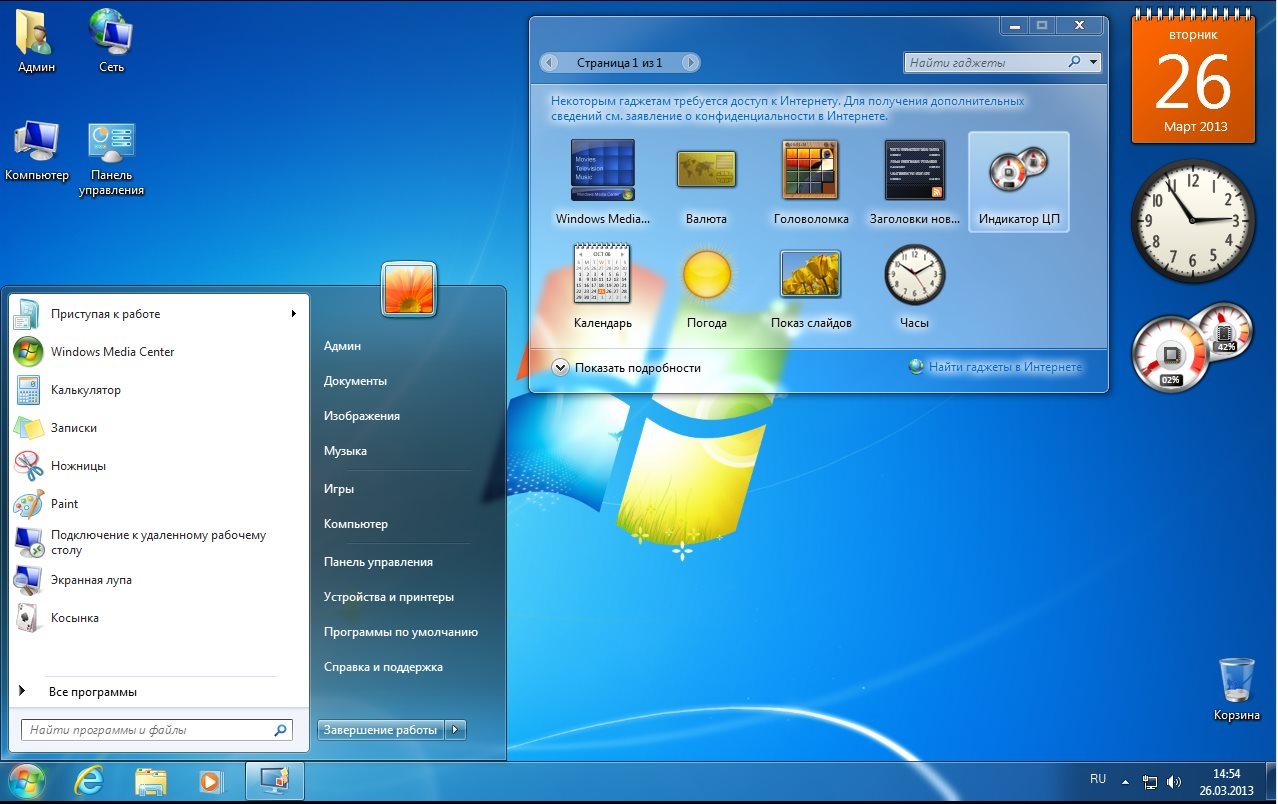This screenshot has width=1278, height=804.
Task: Open Панель управления from Start menu
Action: 378,561
